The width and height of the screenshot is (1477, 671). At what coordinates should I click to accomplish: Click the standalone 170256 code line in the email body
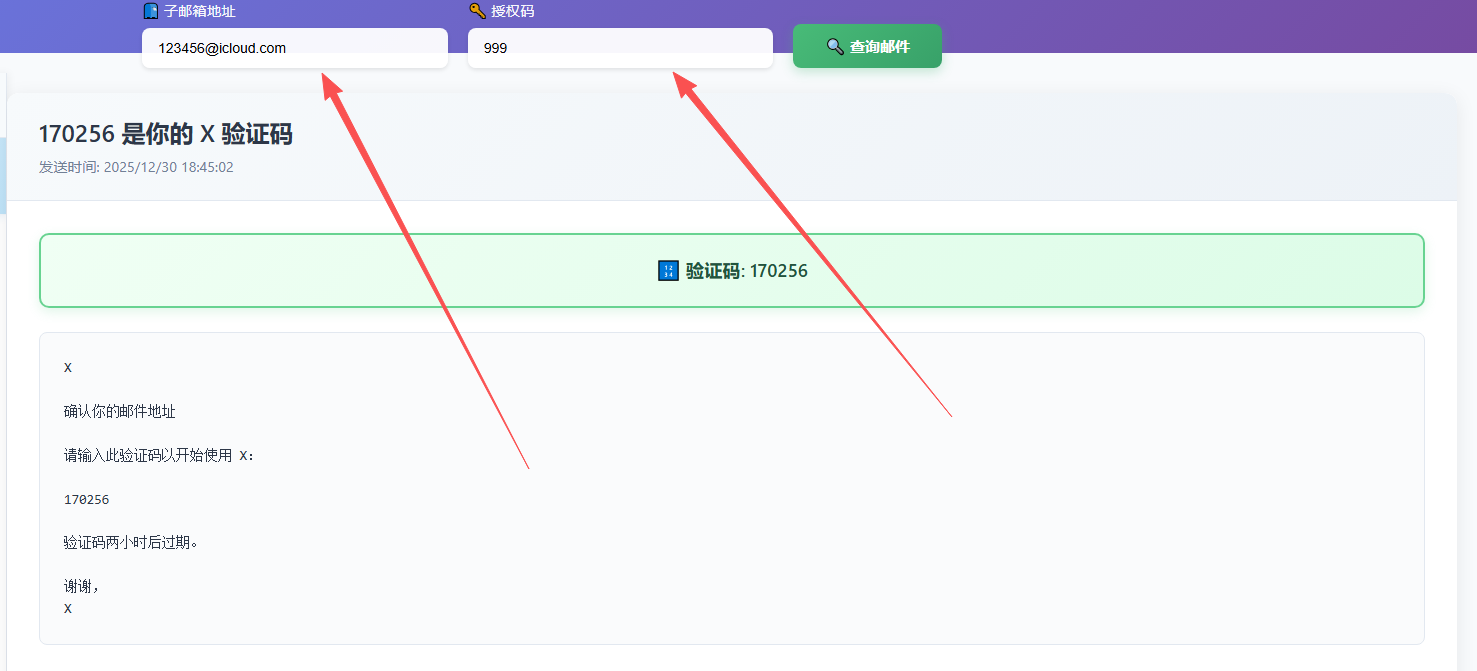point(86,499)
